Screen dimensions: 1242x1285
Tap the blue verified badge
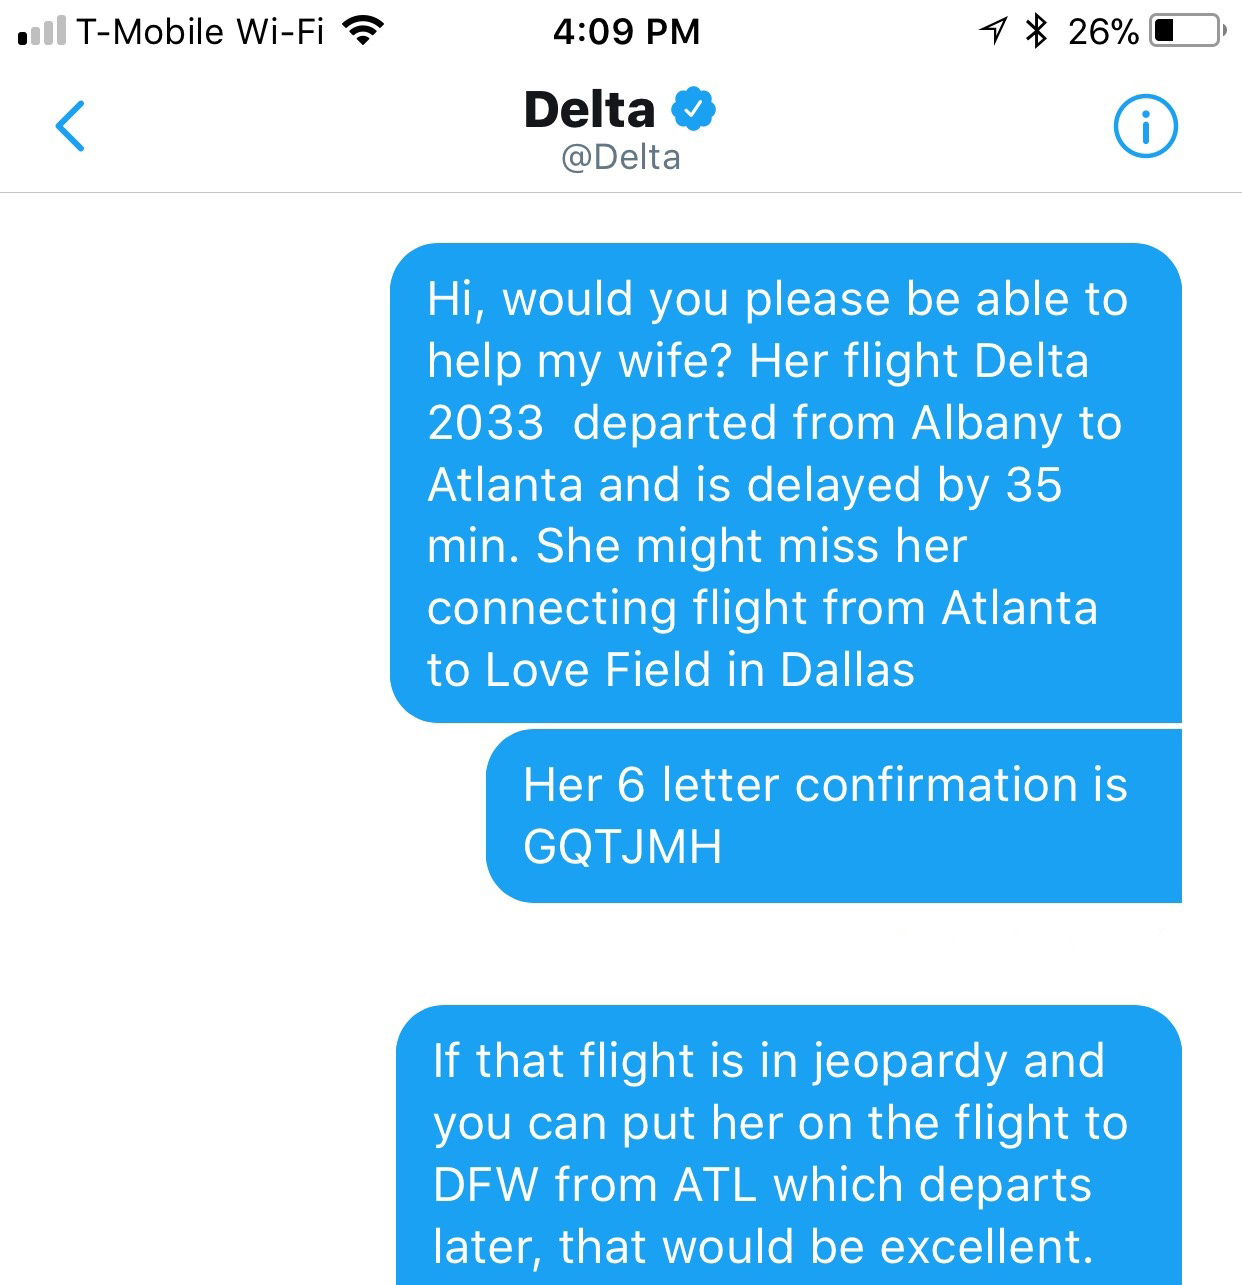pos(693,109)
